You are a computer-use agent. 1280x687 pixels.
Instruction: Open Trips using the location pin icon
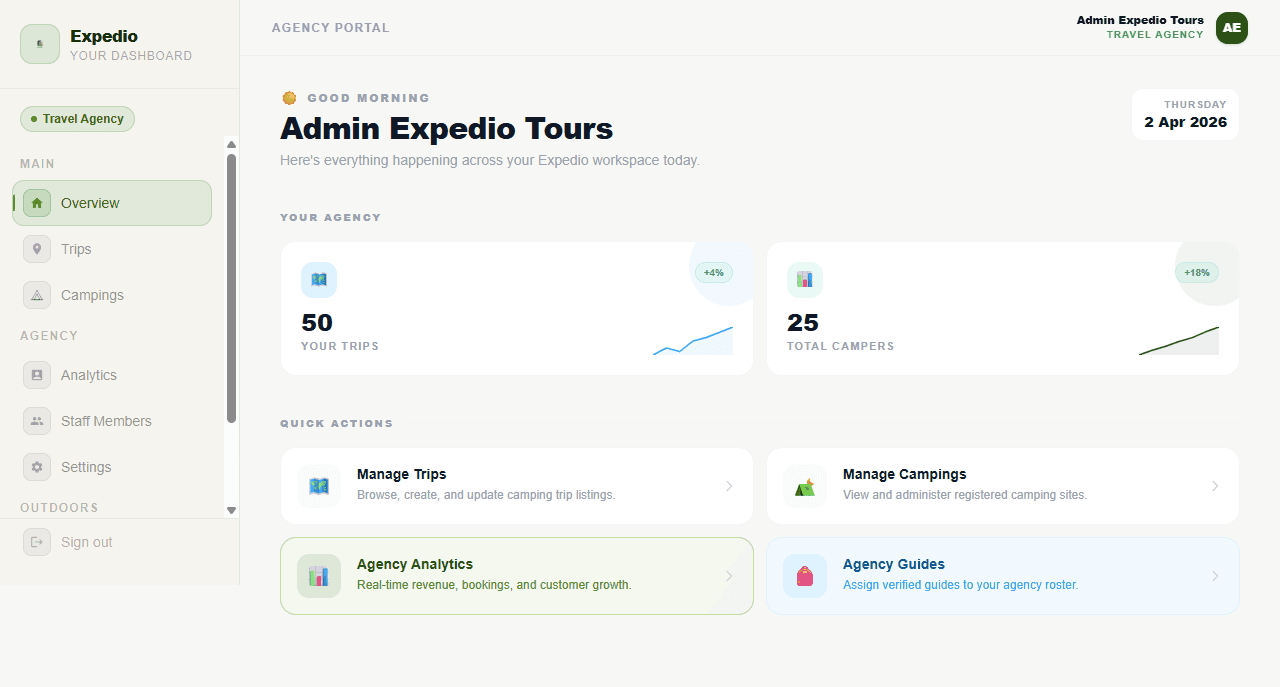[37, 248]
